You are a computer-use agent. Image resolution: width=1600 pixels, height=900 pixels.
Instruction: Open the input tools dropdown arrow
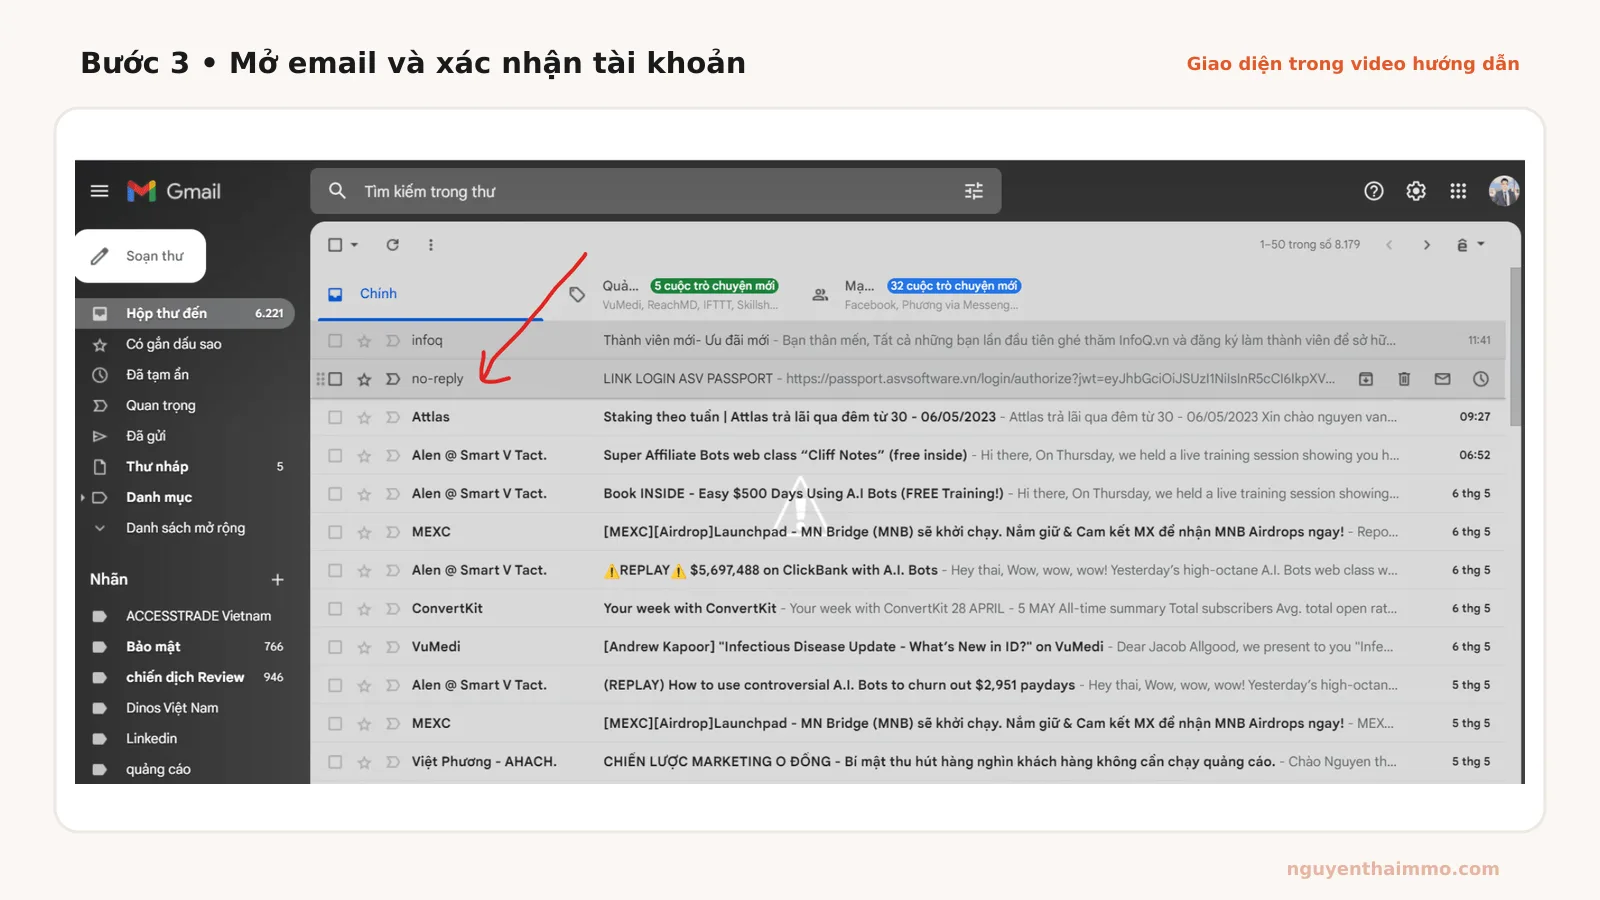[1481, 245]
